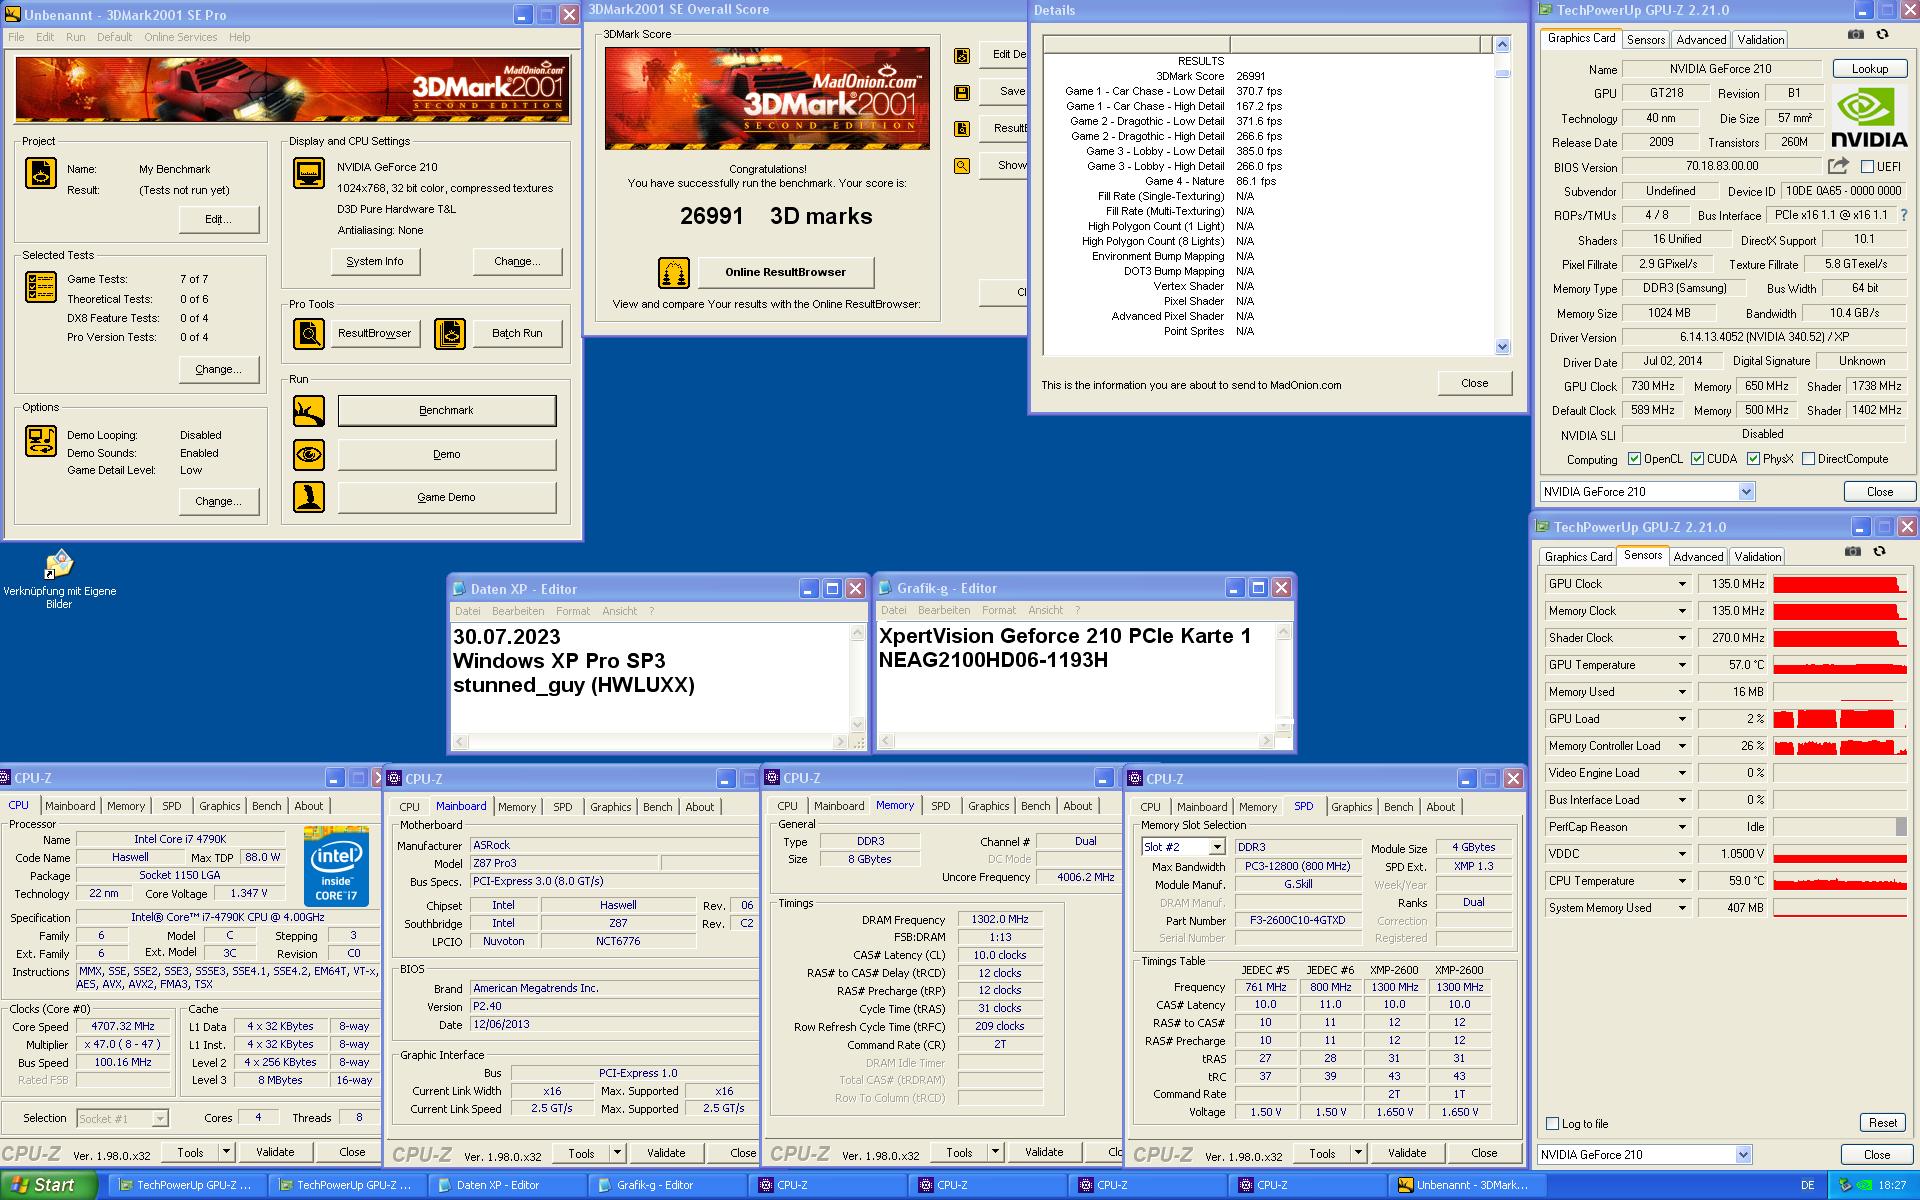Viewport: 1920px width, 1200px height.
Task: Open the desktop shortcut Verknüpfung mit Eigene Bilder
Action: 59,579
